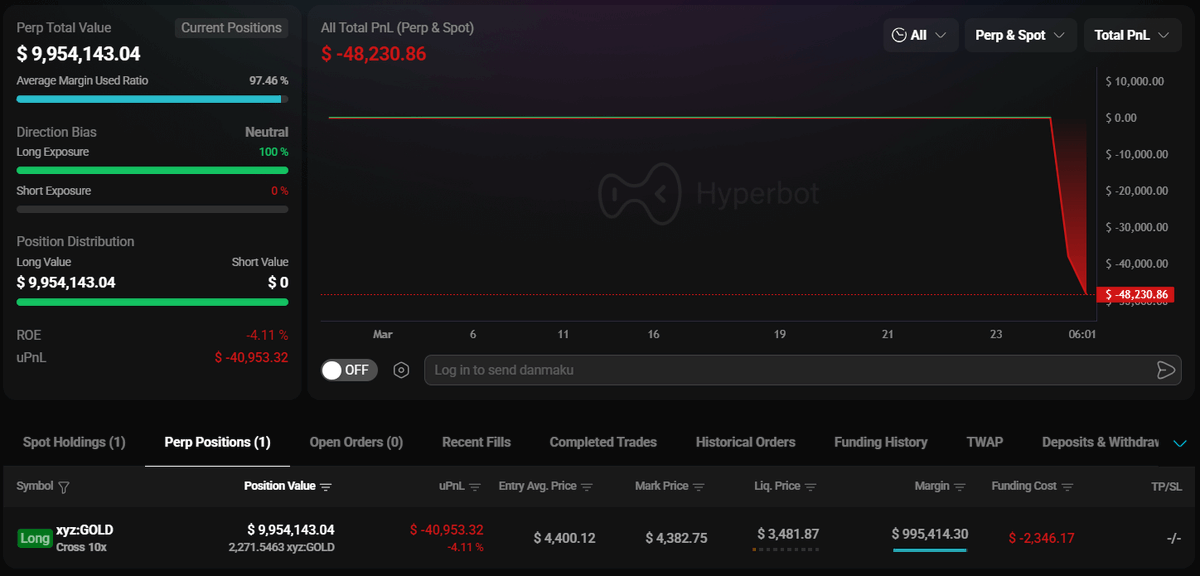1200x576 pixels.
Task: Click the xyz:GOLD symbol link
Action: coord(84,529)
